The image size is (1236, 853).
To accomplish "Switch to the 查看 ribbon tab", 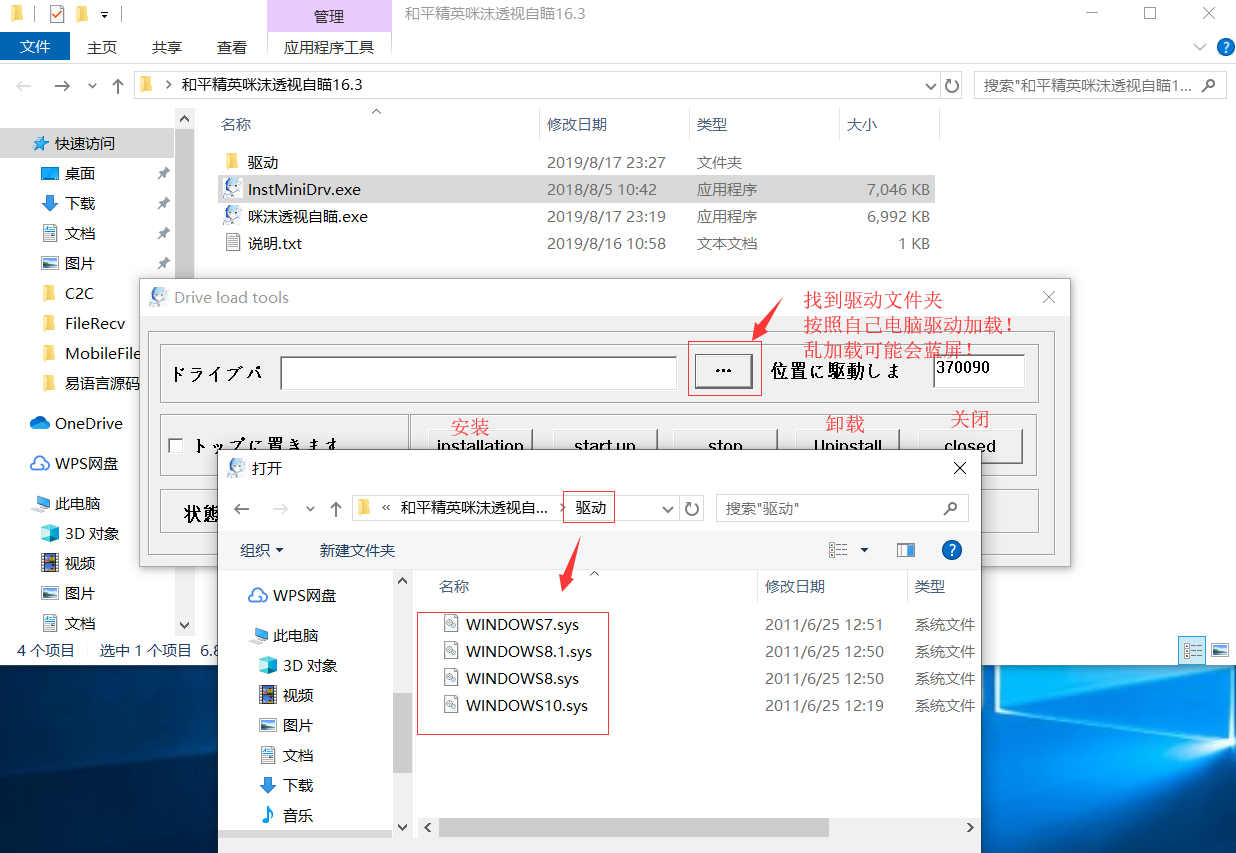I will click(232, 47).
